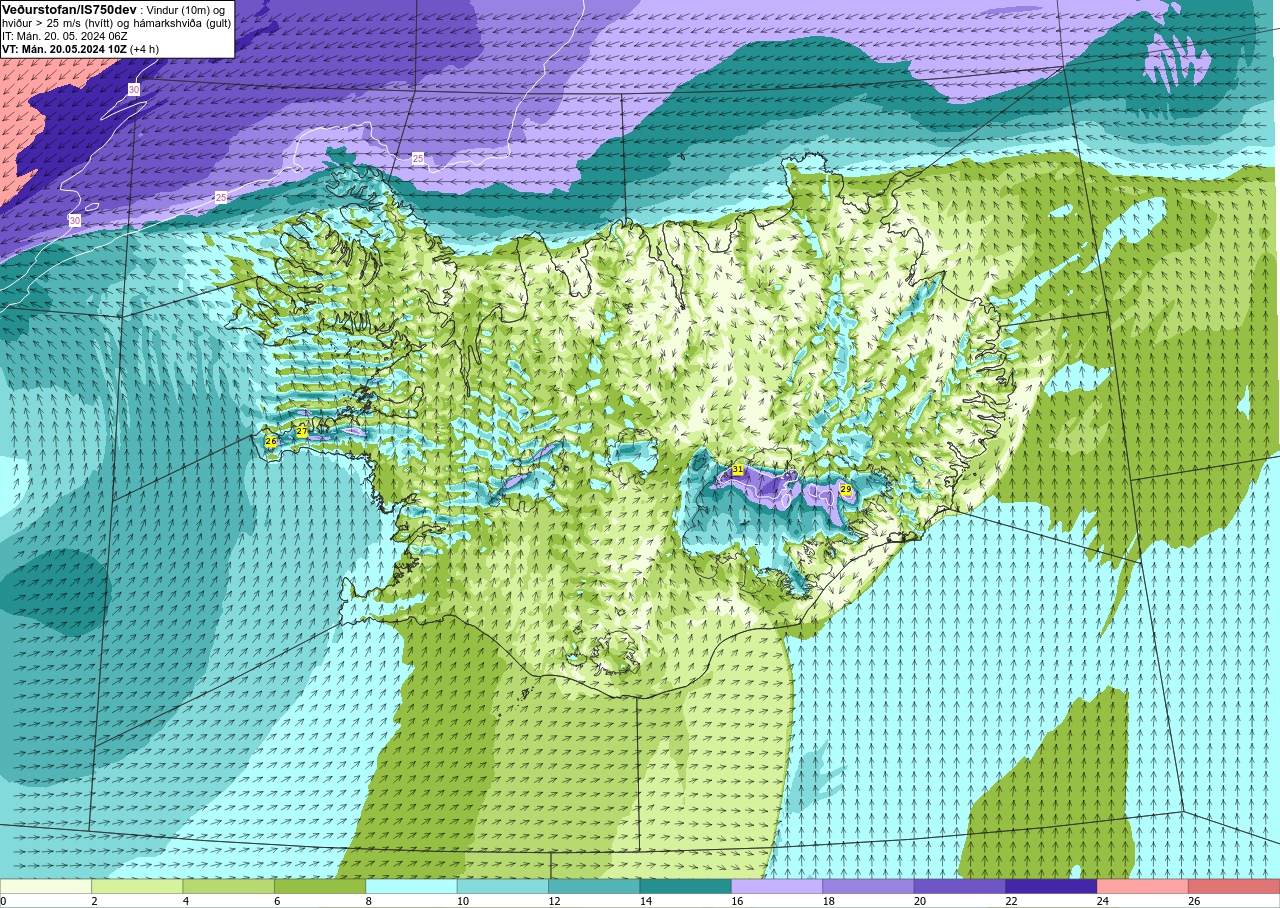
Task: Select the "VT: Mán. 20.05.2024 10Z" valid time
Action: click(63, 49)
